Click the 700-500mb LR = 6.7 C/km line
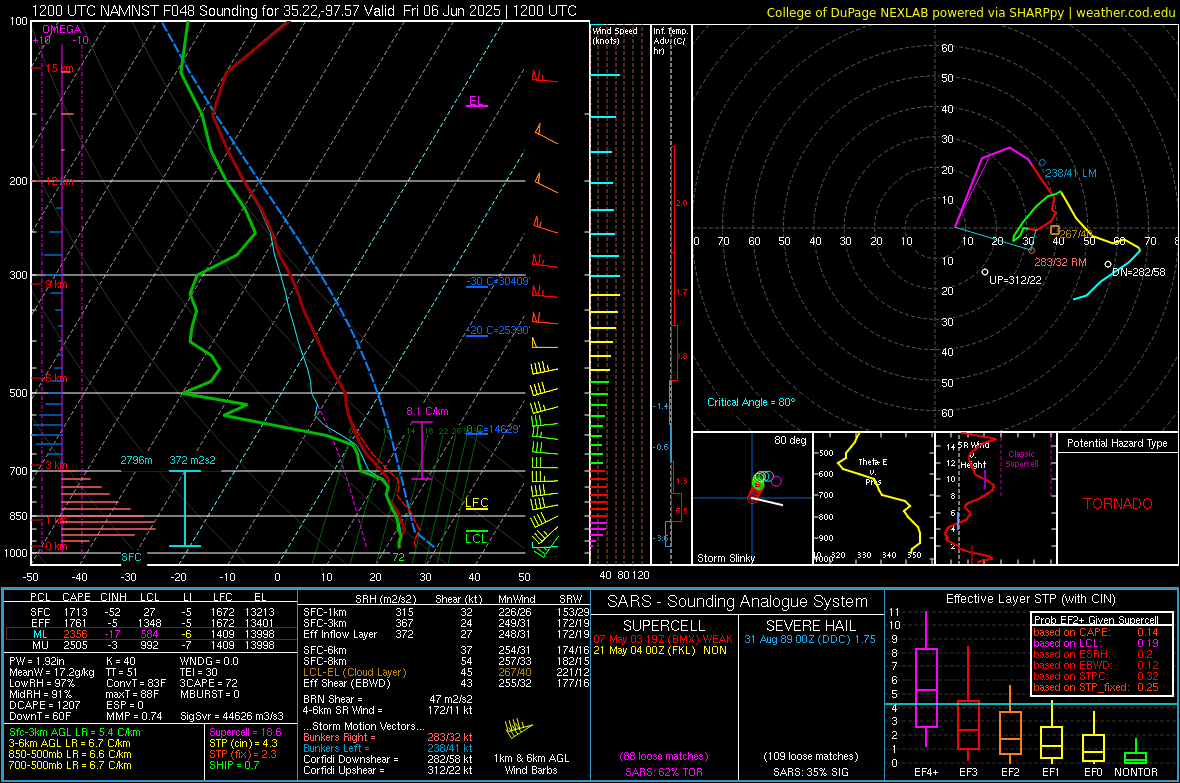Image resolution: width=1180 pixels, height=783 pixels. point(70,765)
